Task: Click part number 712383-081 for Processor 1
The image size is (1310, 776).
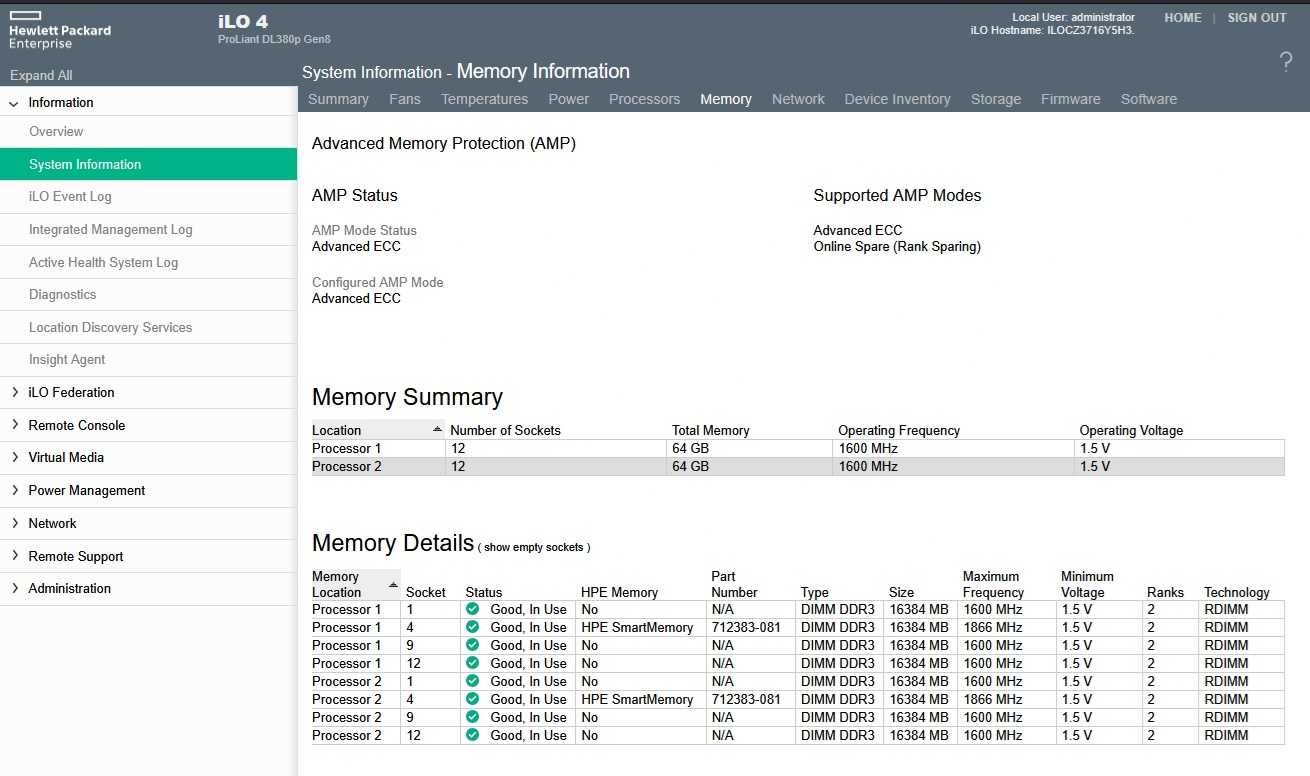Action: [746, 627]
